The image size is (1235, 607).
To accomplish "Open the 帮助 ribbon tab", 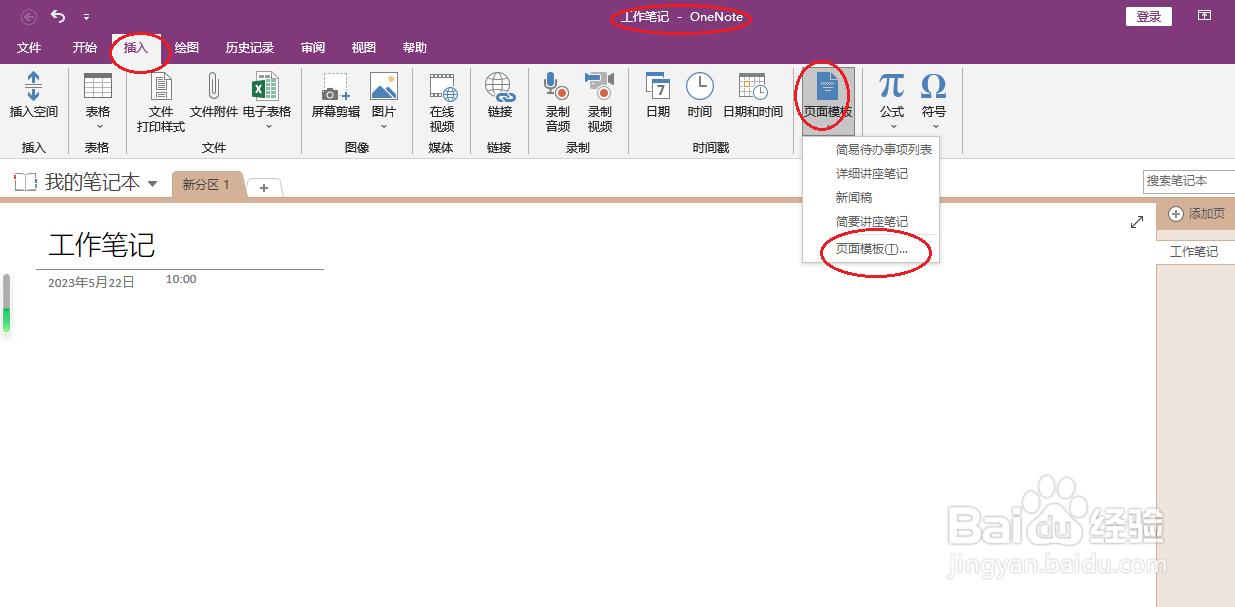I will coord(415,47).
